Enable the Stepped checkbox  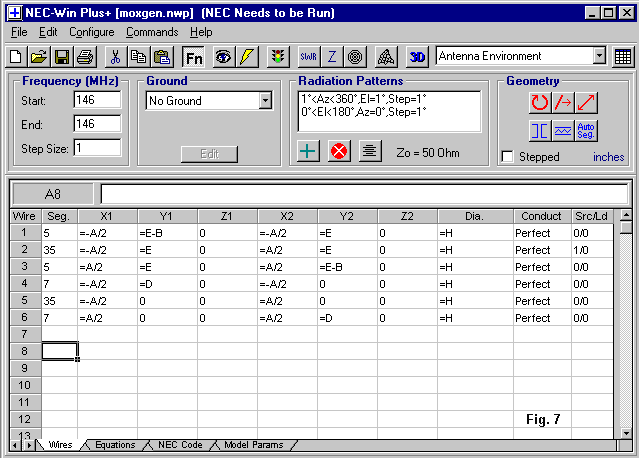click(x=507, y=157)
